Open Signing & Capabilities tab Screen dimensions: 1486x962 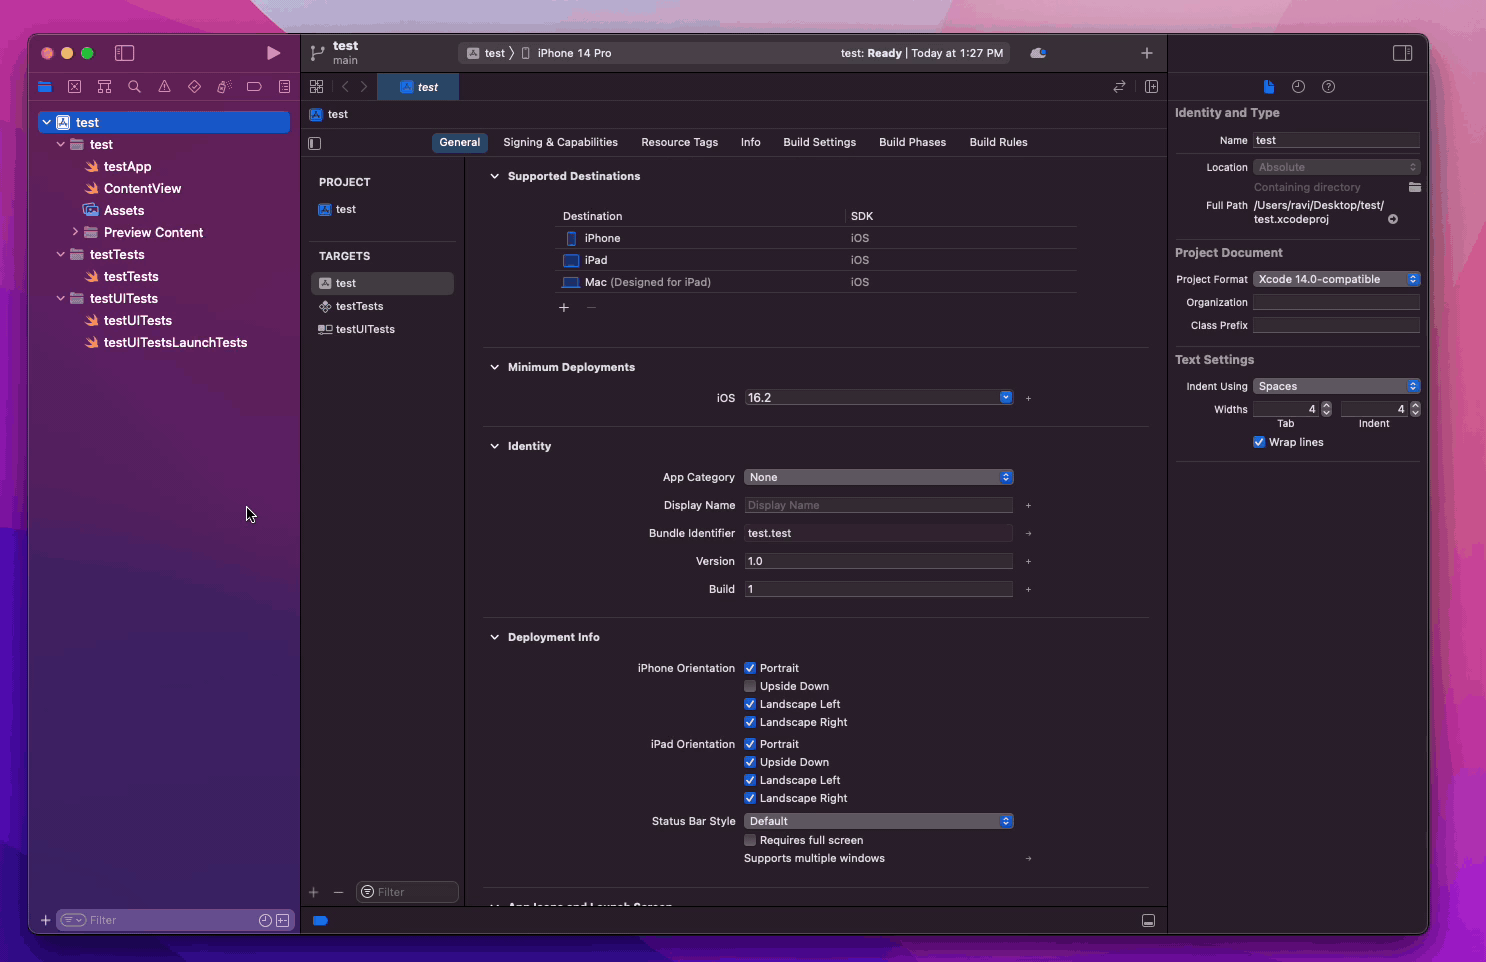pyautogui.click(x=560, y=142)
